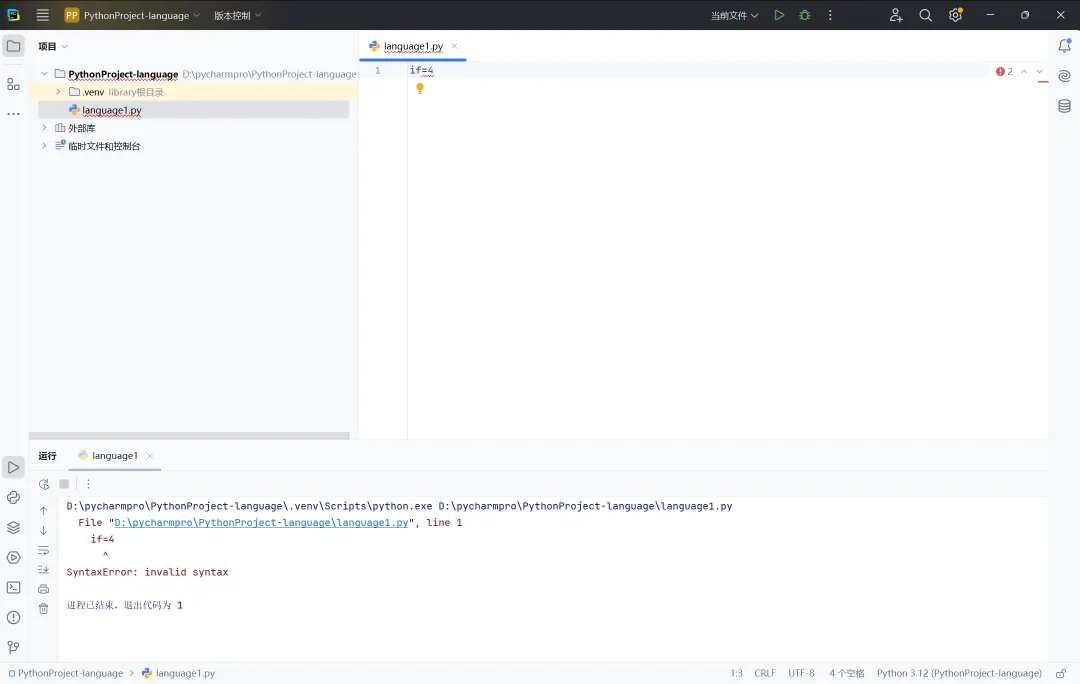
Task: Run the current file with green play
Action: pyautogui.click(x=779, y=15)
